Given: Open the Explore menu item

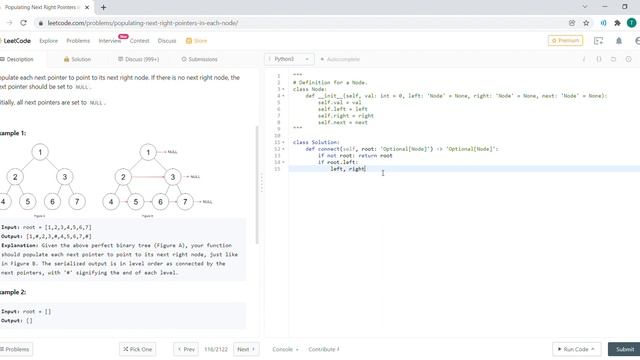Looking at the screenshot, I should [x=49, y=41].
